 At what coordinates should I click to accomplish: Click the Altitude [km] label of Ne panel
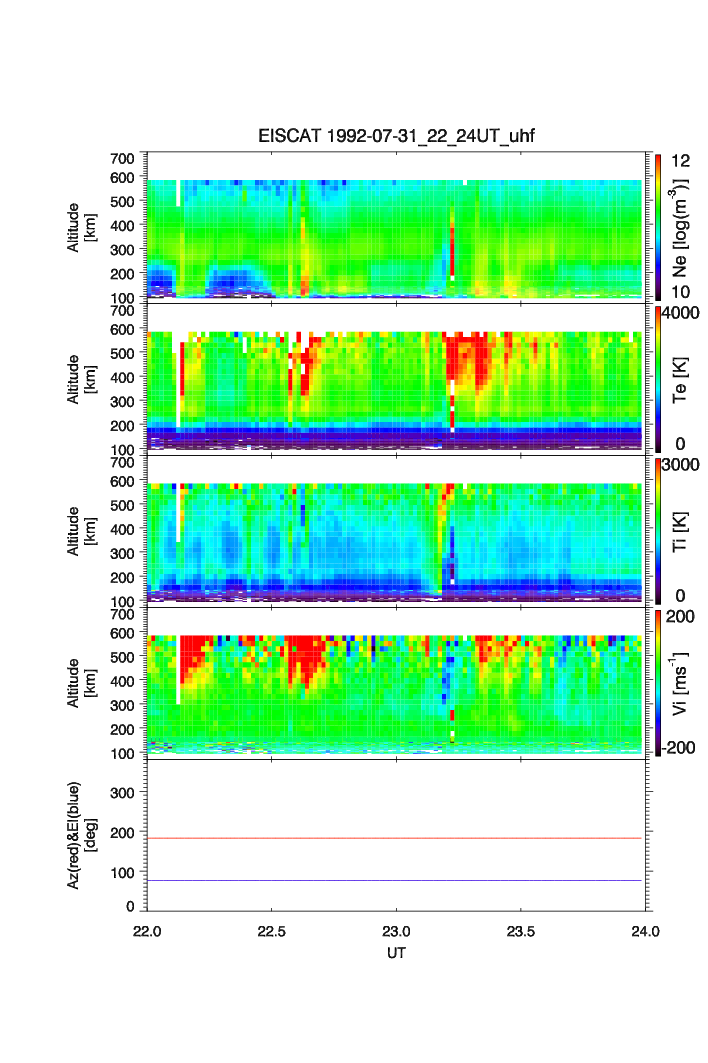point(81,228)
